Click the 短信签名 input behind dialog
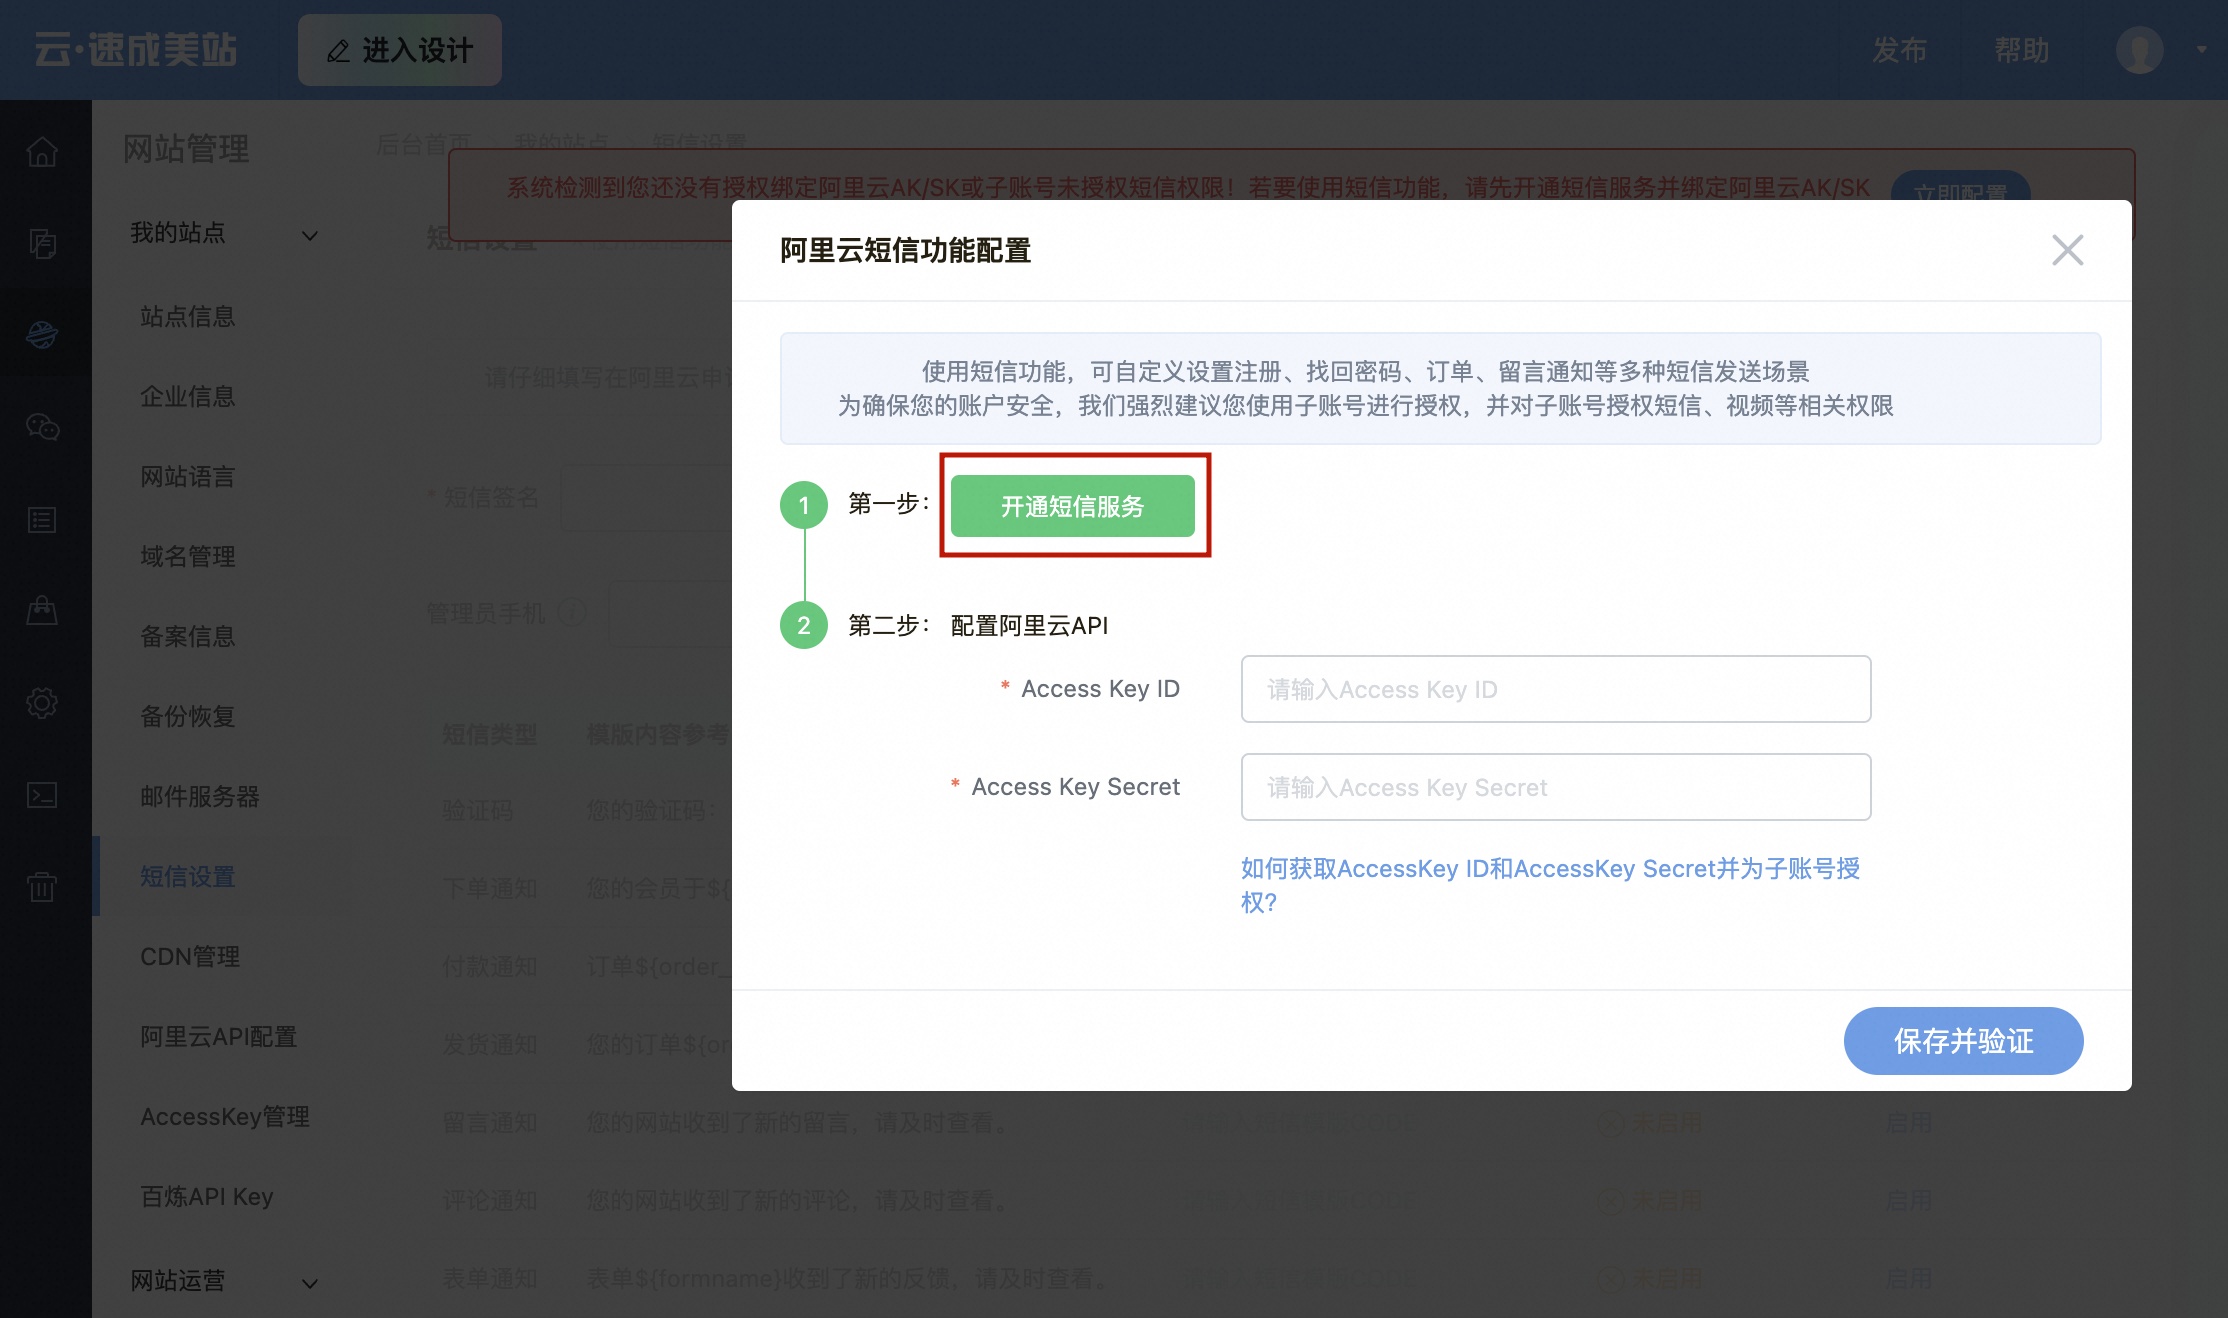Image resolution: width=2228 pixels, height=1318 pixels. tap(646, 497)
